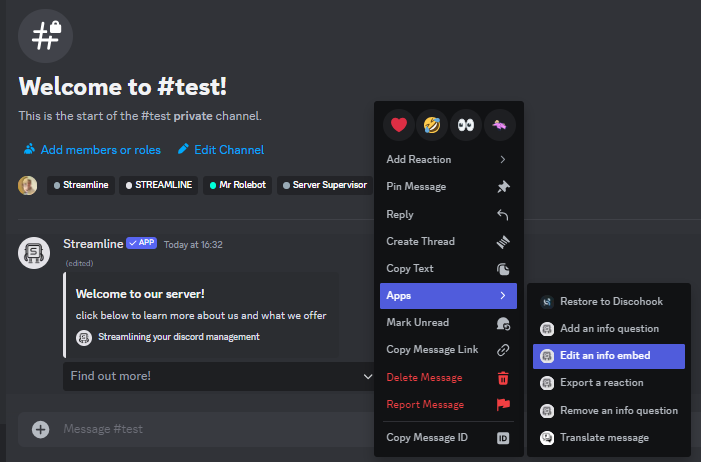Click the plus attachment icon in message bar
The image size is (701, 462).
(41, 429)
